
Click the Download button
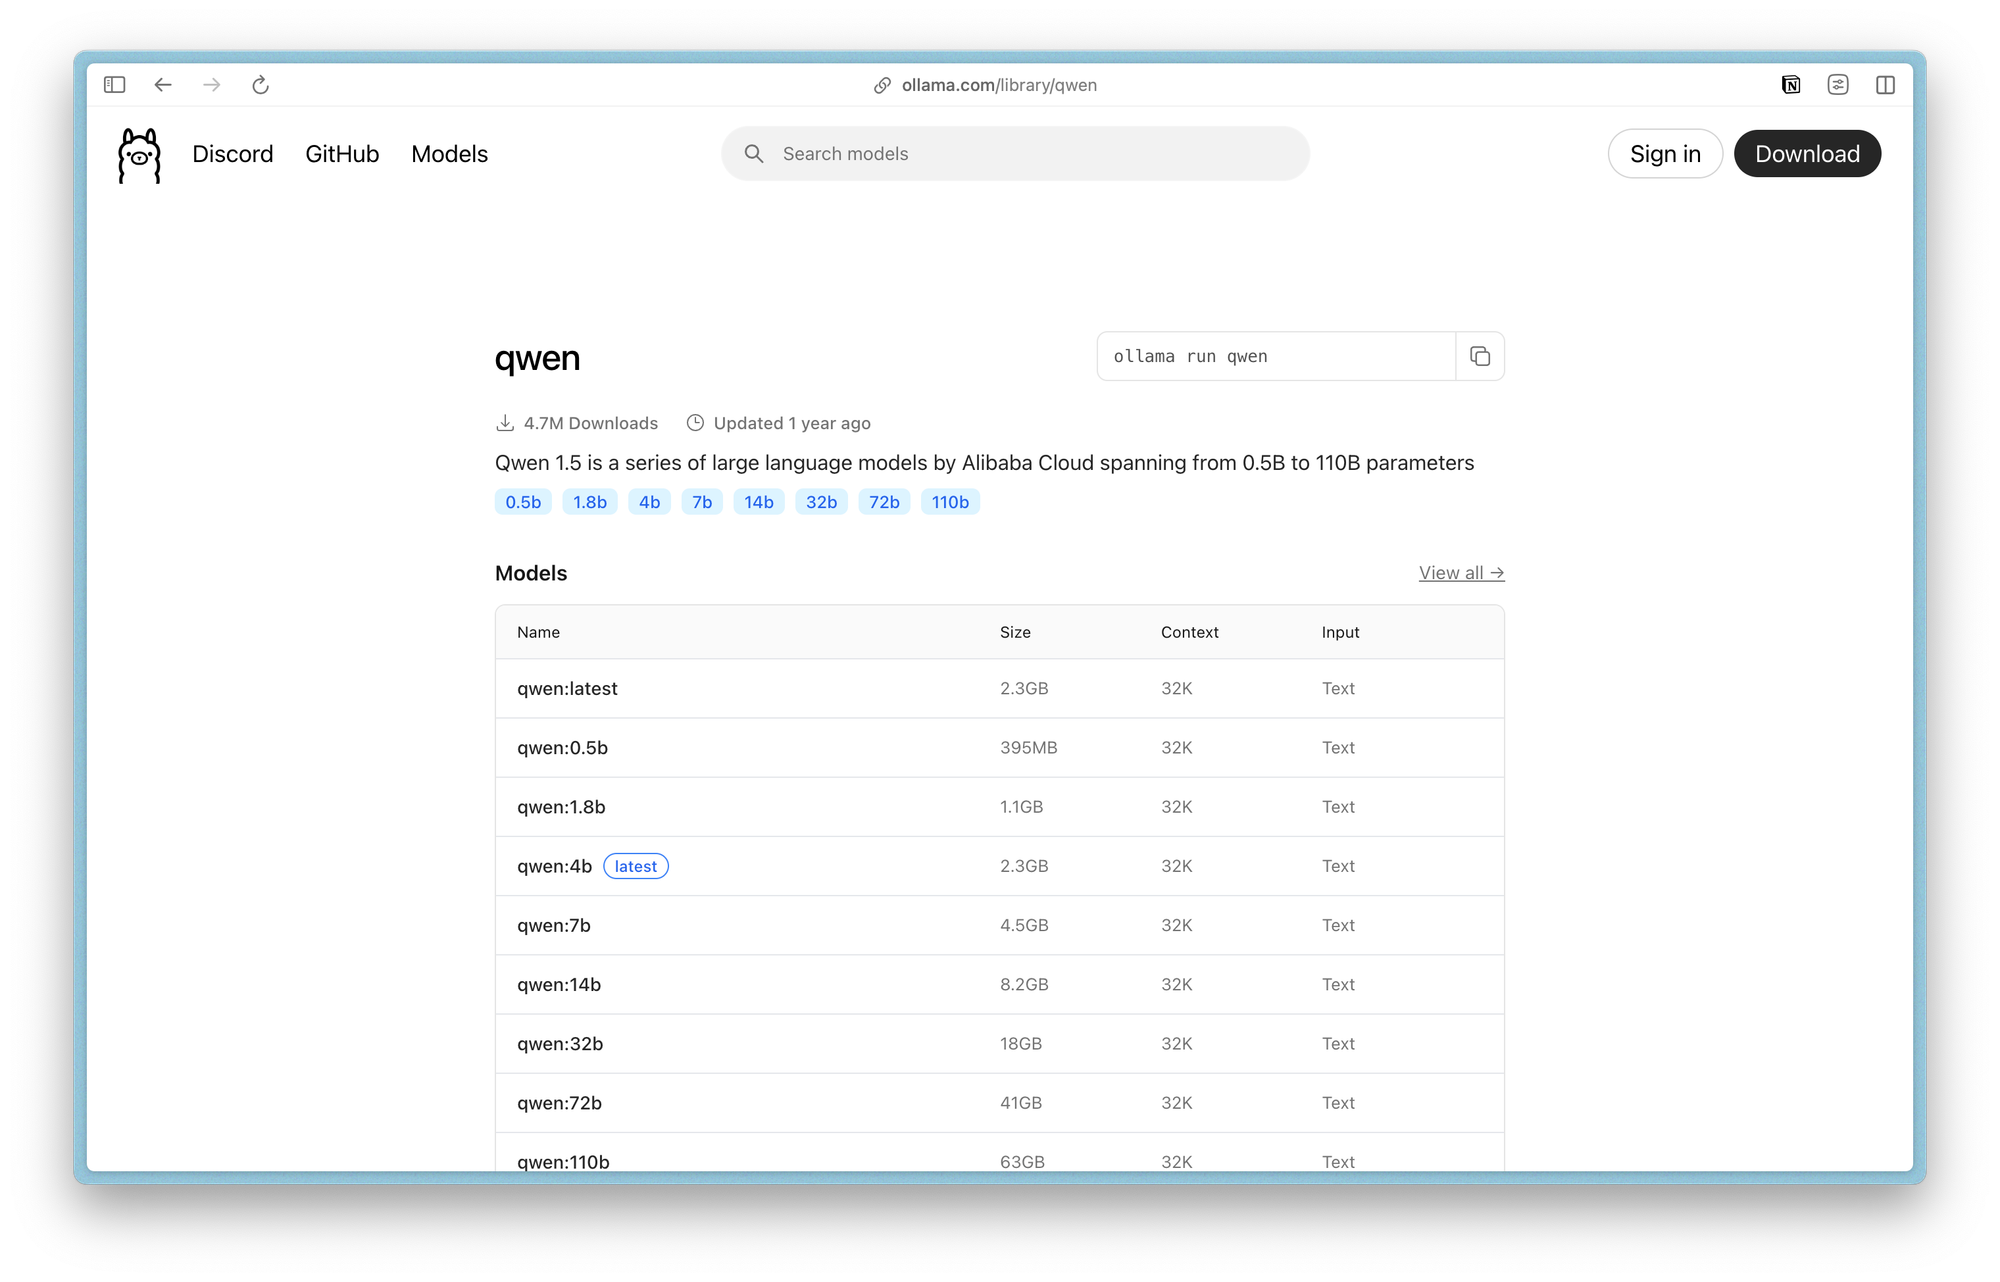click(x=1807, y=154)
